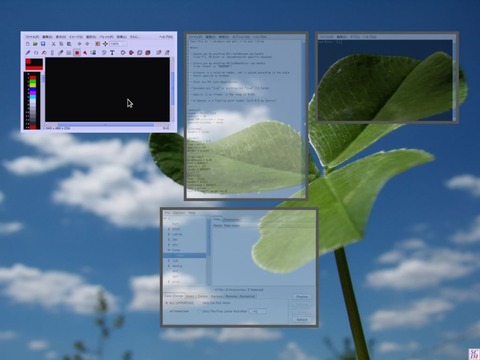480x360 pixels.
Task: Expand the cdrom folder in the tree
Action: [169, 234]
